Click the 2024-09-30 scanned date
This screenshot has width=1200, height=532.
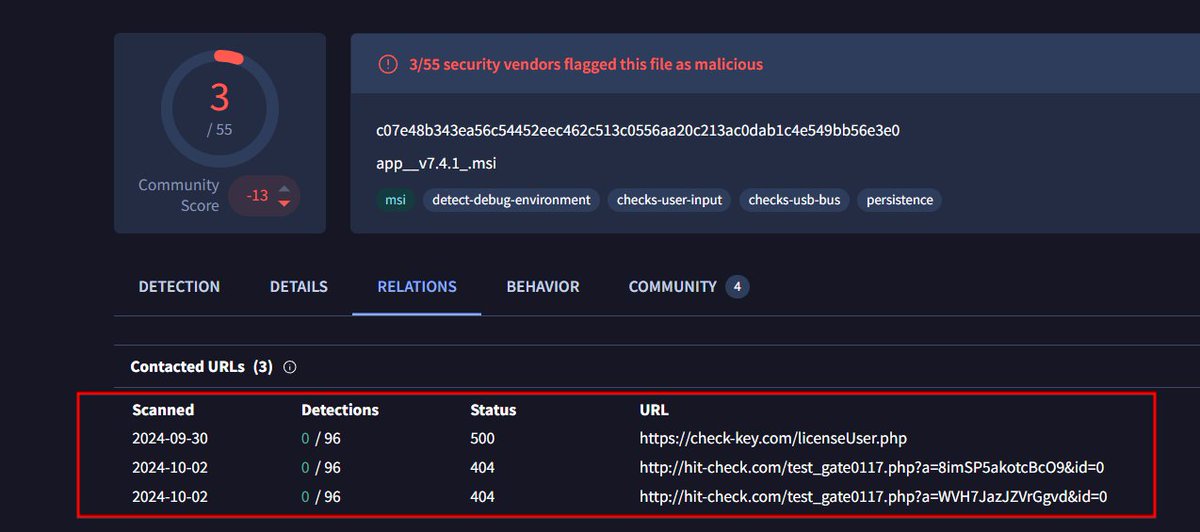(x=170, y=438)
